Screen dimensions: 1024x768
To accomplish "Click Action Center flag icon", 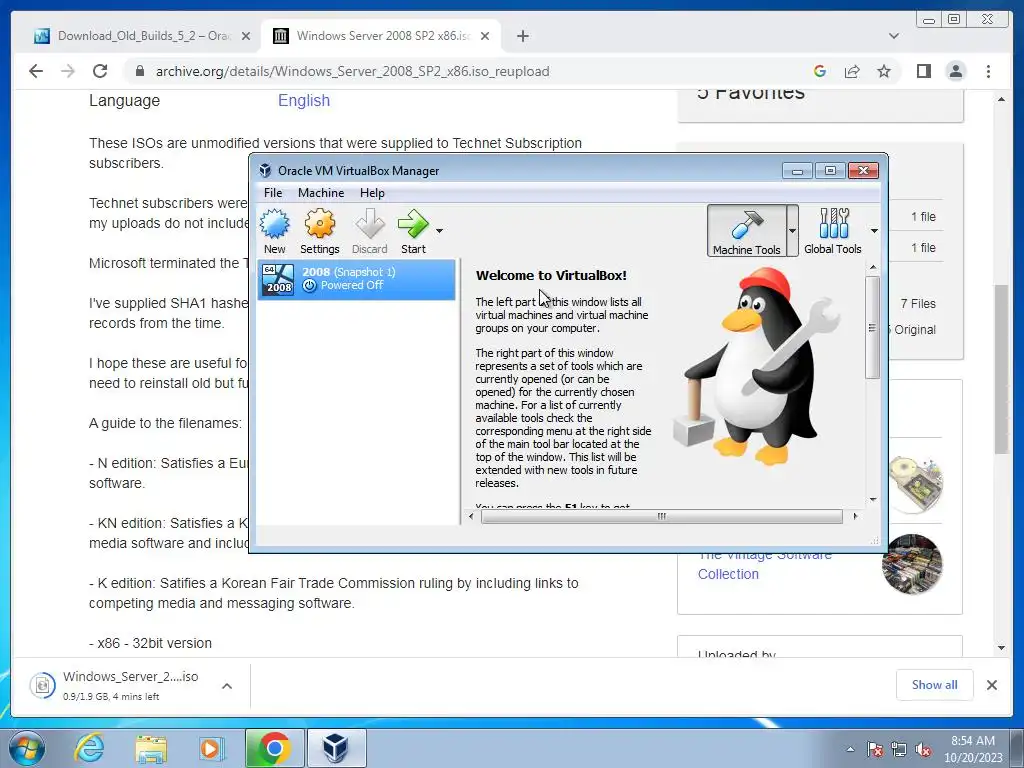I will tap(875, 749).
